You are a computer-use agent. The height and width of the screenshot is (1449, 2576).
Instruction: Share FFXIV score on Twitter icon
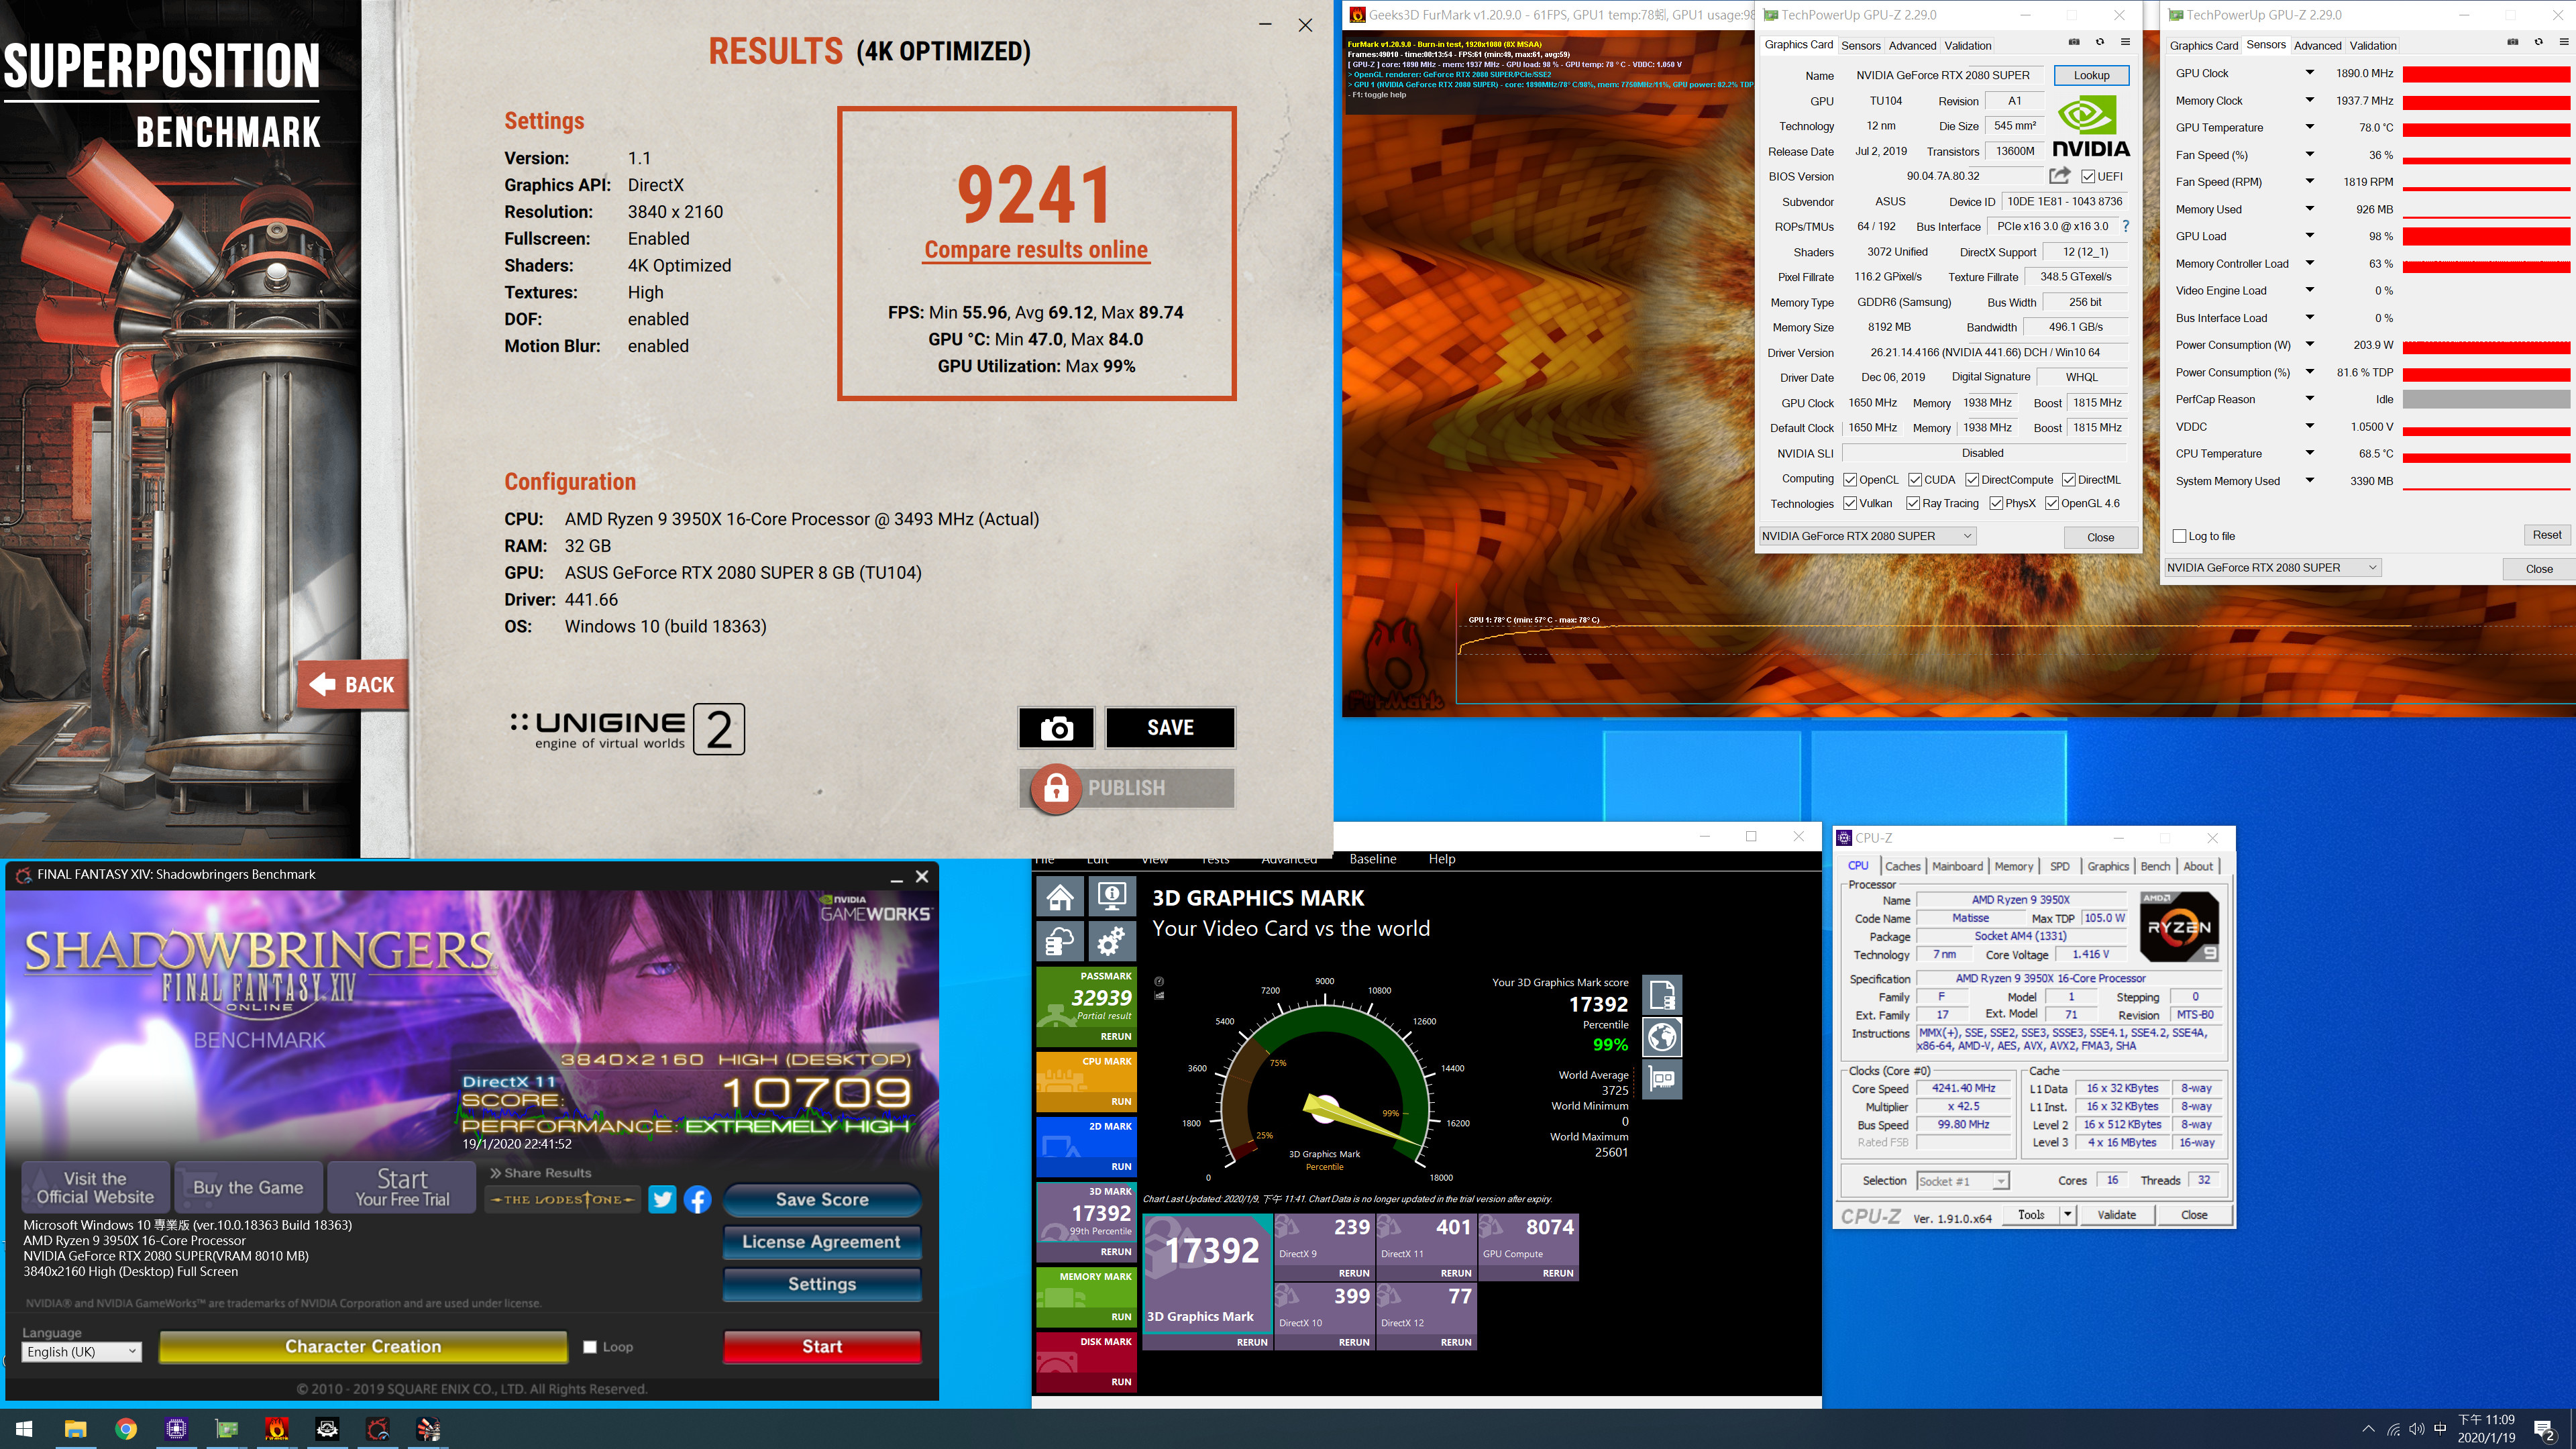point(662,1199)
